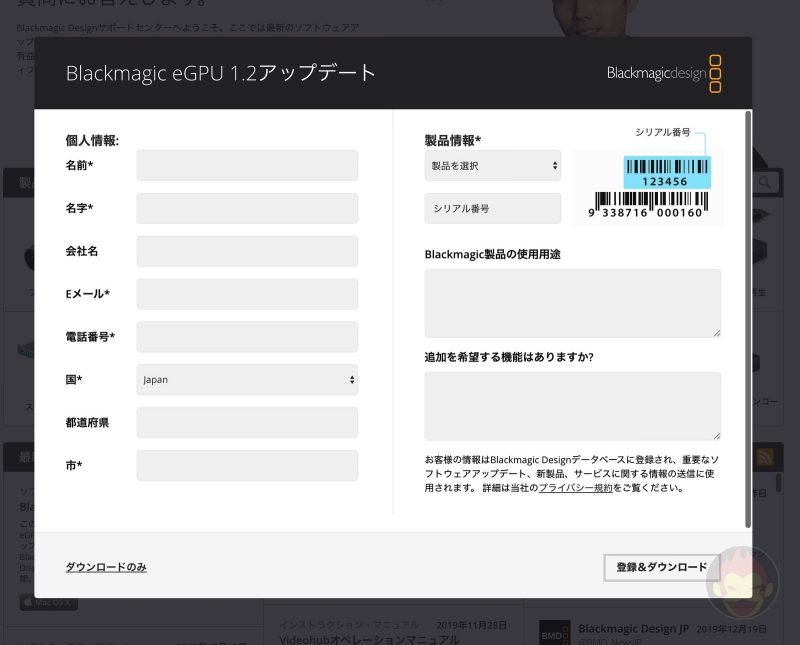Viewport: 800px width, 645px height.
Task: Select the シリアル番号 serial number field
Action: 492,207
